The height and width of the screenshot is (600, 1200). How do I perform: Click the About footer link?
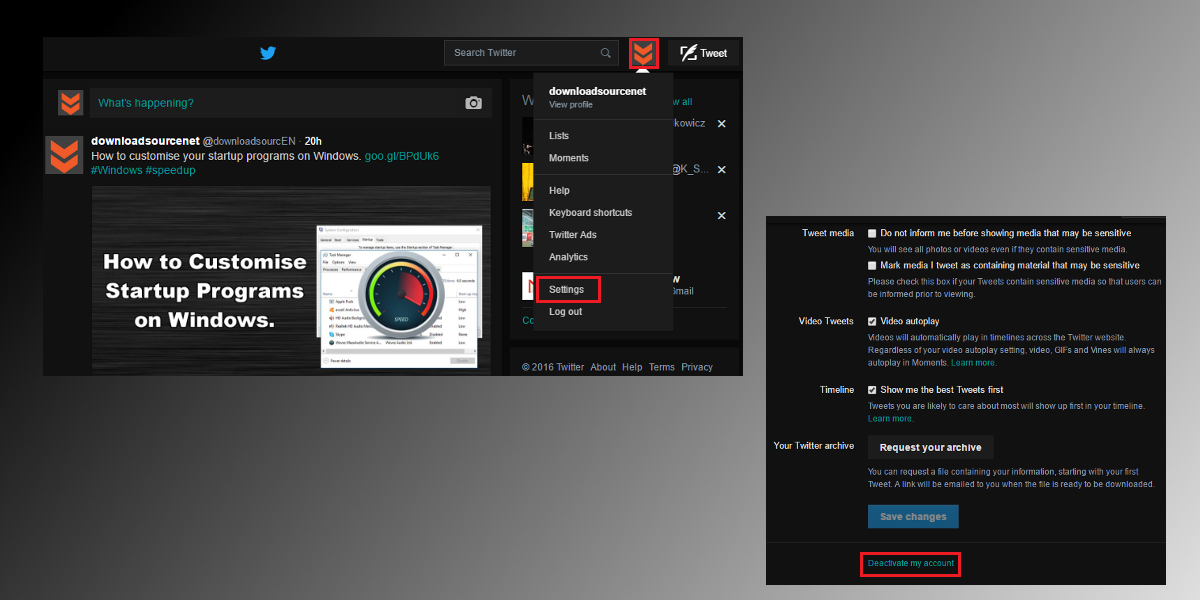603,367
